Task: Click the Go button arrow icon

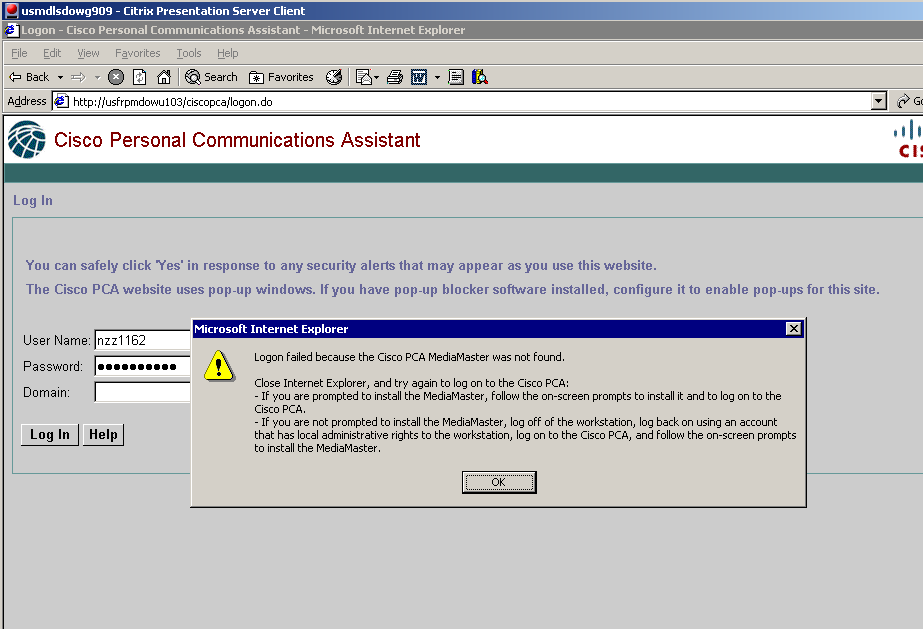Action: (x=903, y=101)
